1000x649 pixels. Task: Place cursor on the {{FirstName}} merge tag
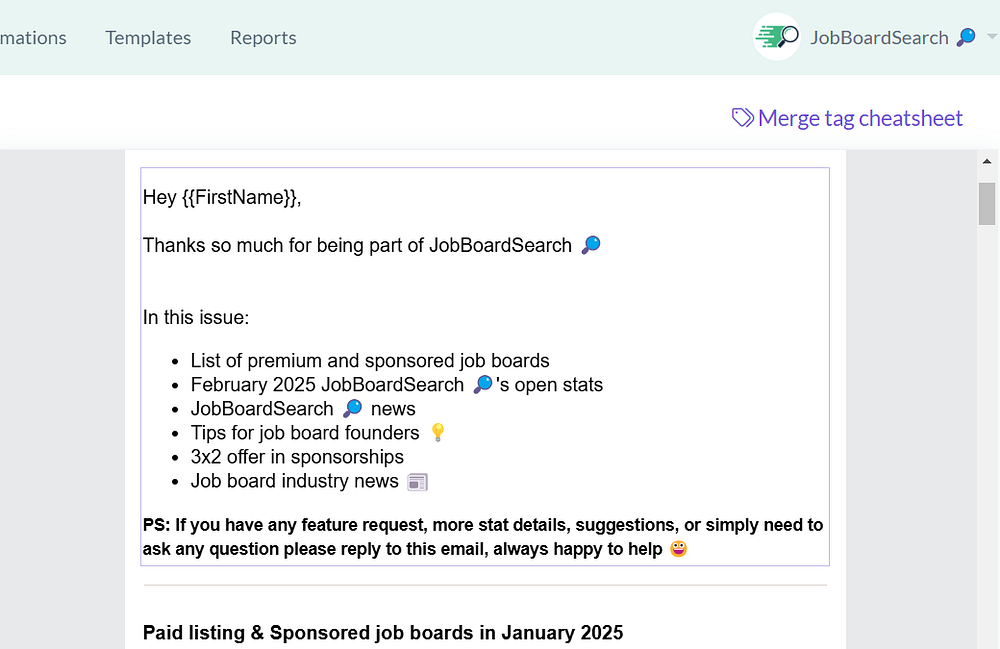[x=240, y=198]
